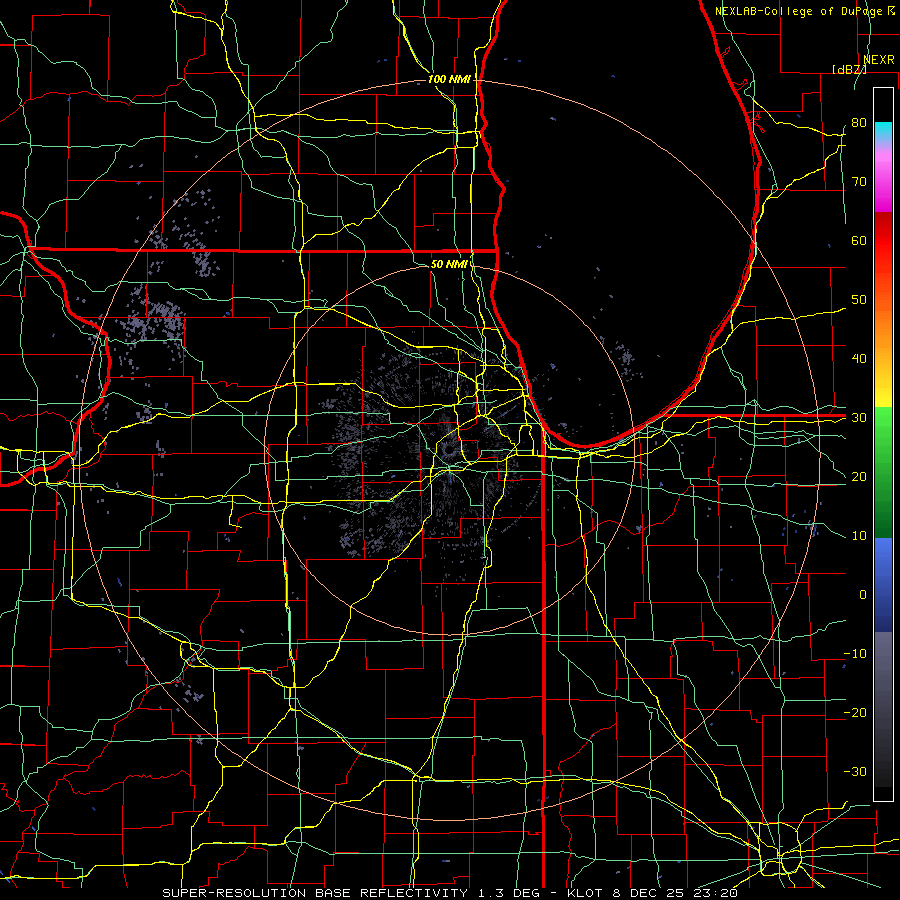Pick the cyan segment at the color bar top

883,131
